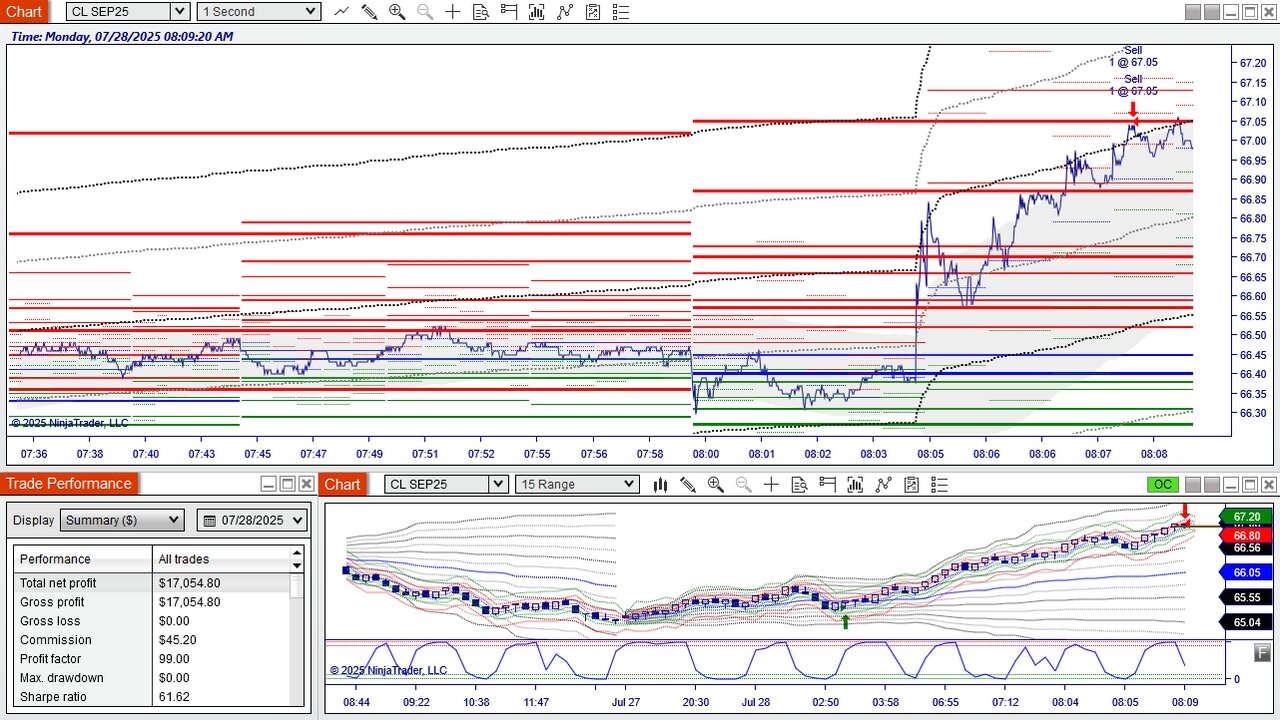
Task: Click the 99.00 profit factor value
Action: pyautogui.click(x=174, y=659)
